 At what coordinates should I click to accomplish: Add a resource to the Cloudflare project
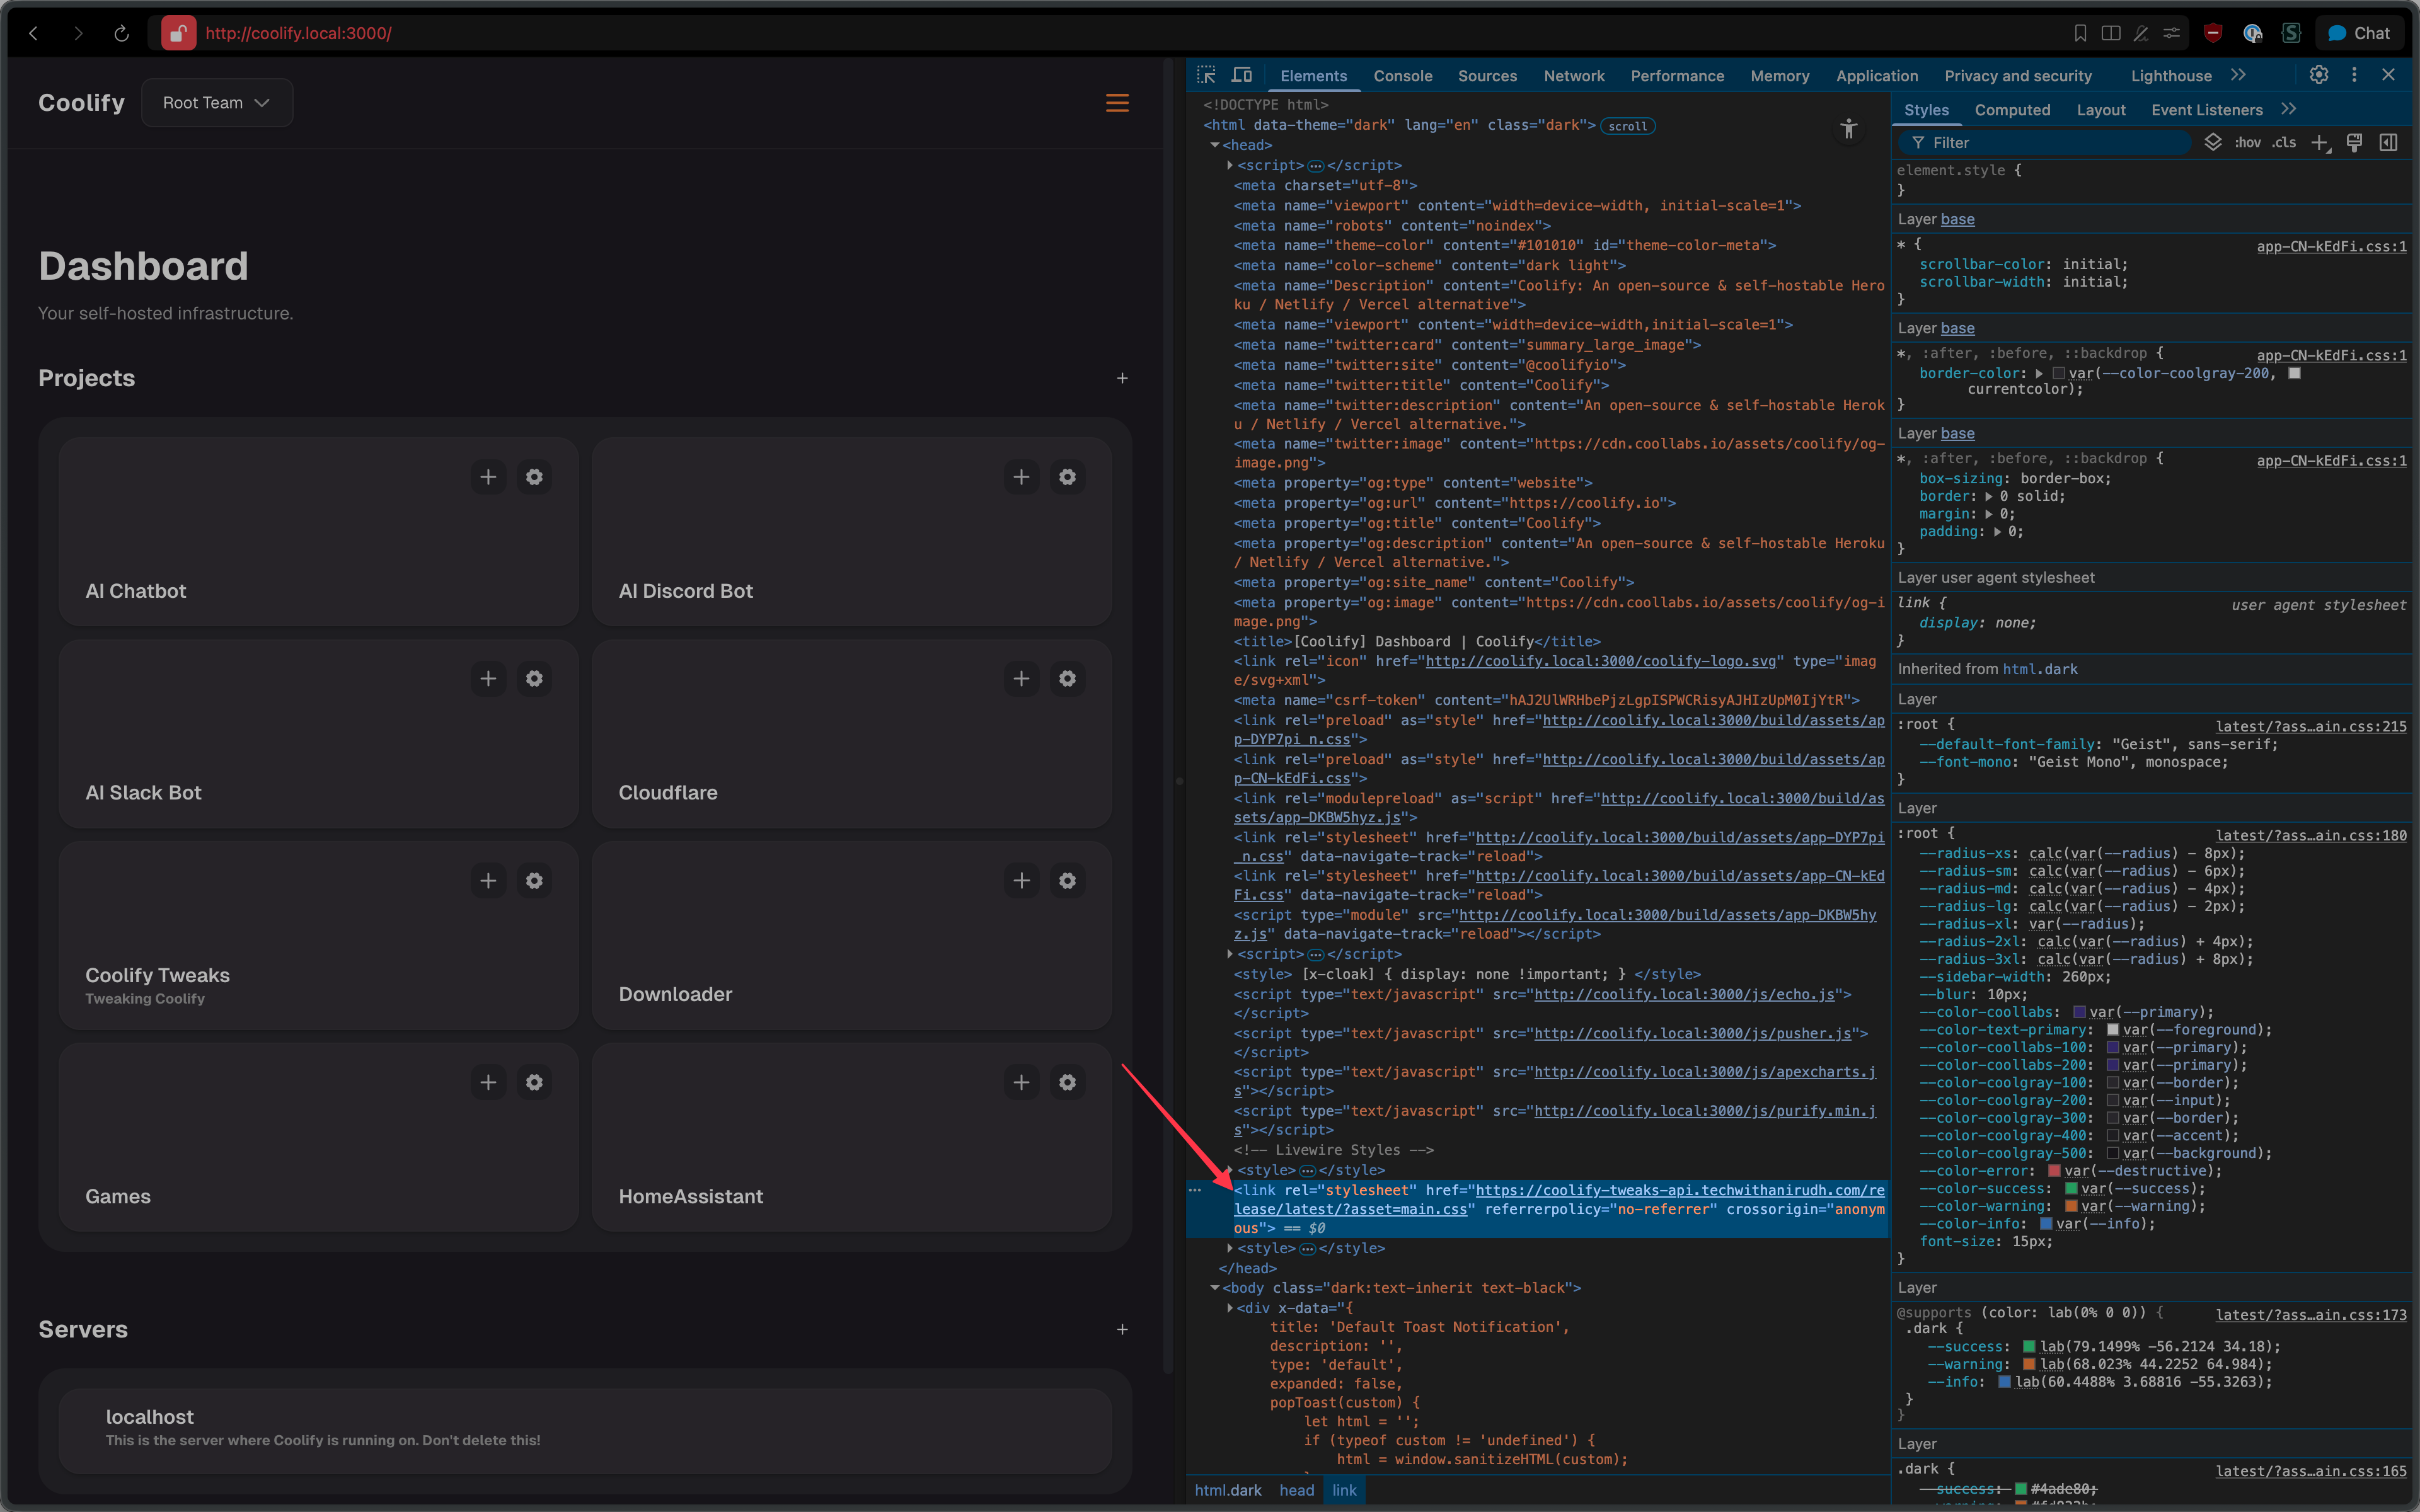coord(1021,678)
